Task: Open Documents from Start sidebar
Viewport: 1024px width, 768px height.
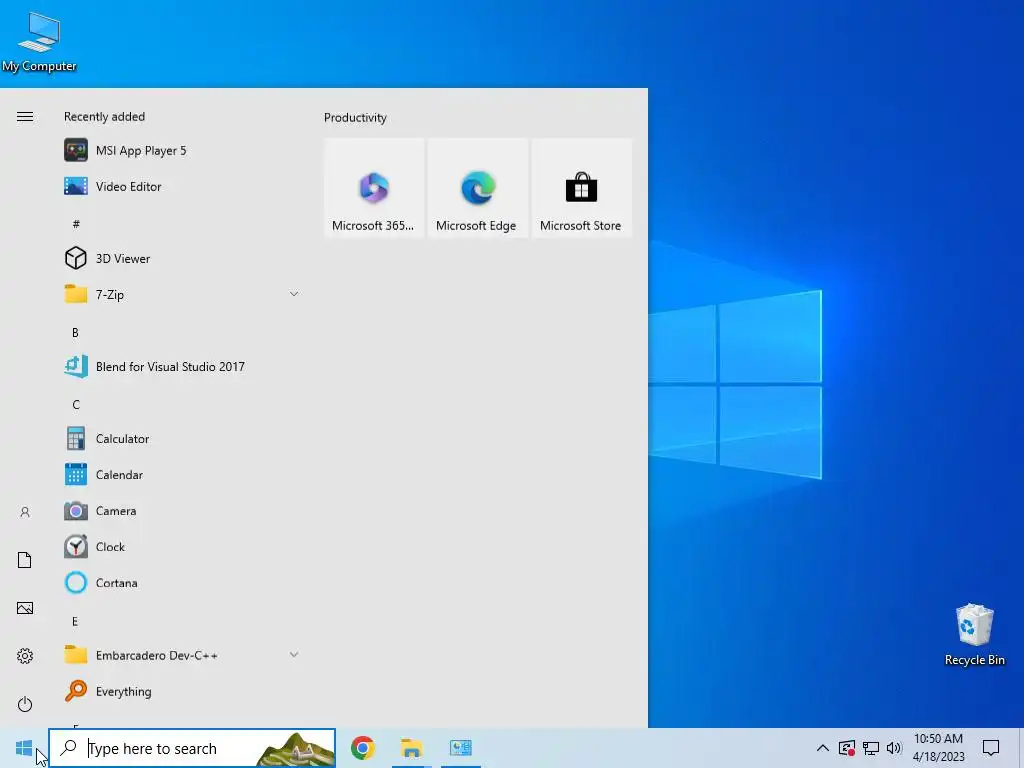Action: pyautogui.click(x=25, y=560)
